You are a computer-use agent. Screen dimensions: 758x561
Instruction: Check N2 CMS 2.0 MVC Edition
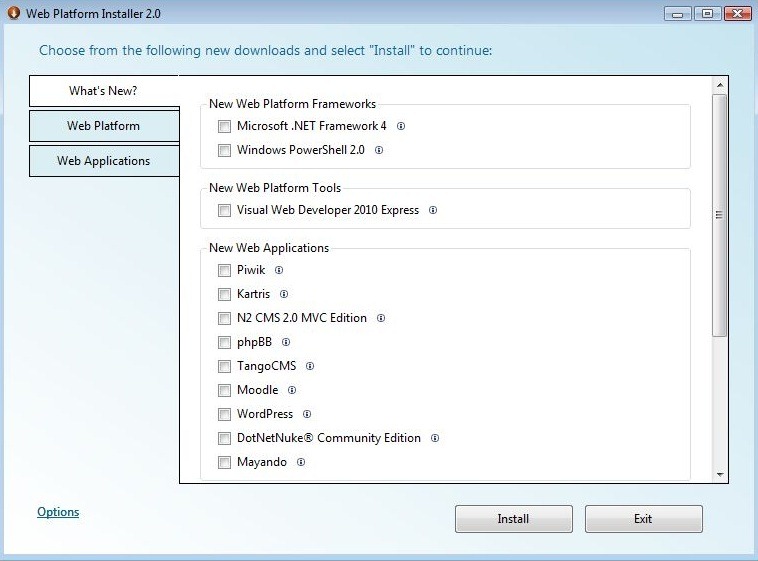click(x=224, y=318)
